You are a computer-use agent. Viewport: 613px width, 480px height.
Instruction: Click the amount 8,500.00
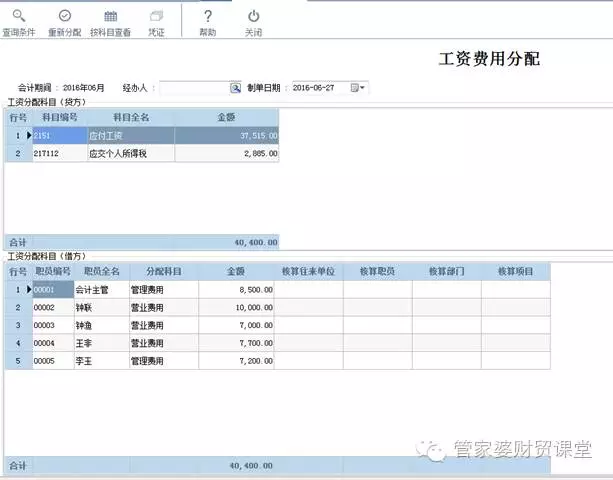(x=236, y=290)
